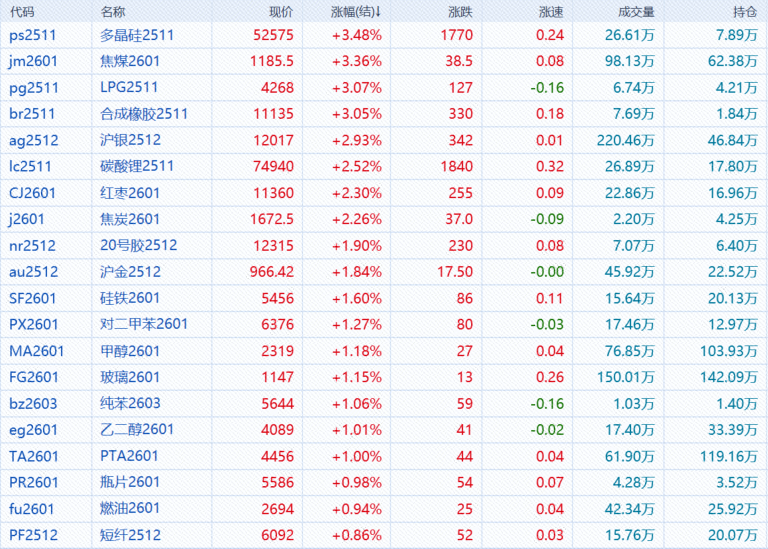This screenshot has width=768, height=549.
Task: Click price value 52575
Action: (273, 35)
